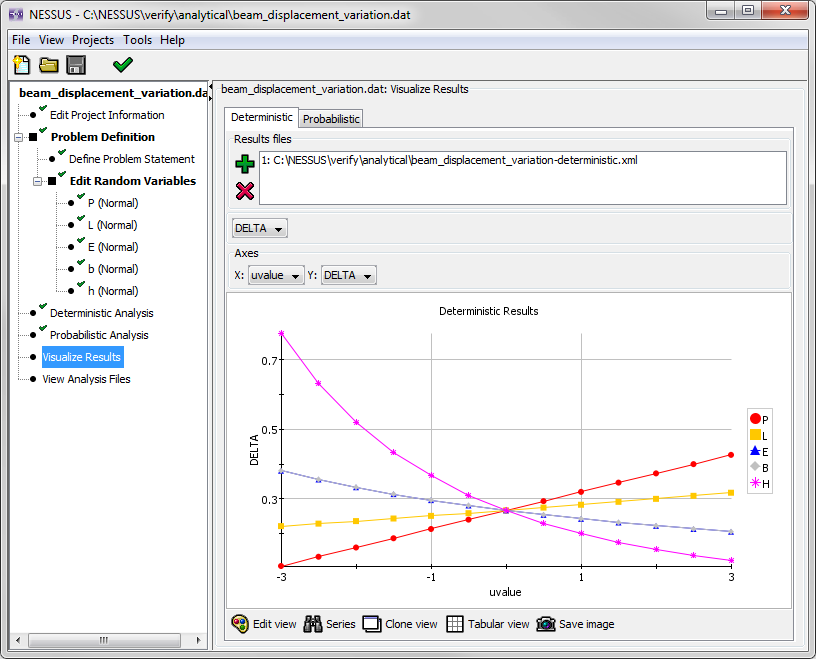The width and height of the screenshot is (816, 659).
Task: Open the Y axis DELTA dropdown
Action: coord(350,275)
